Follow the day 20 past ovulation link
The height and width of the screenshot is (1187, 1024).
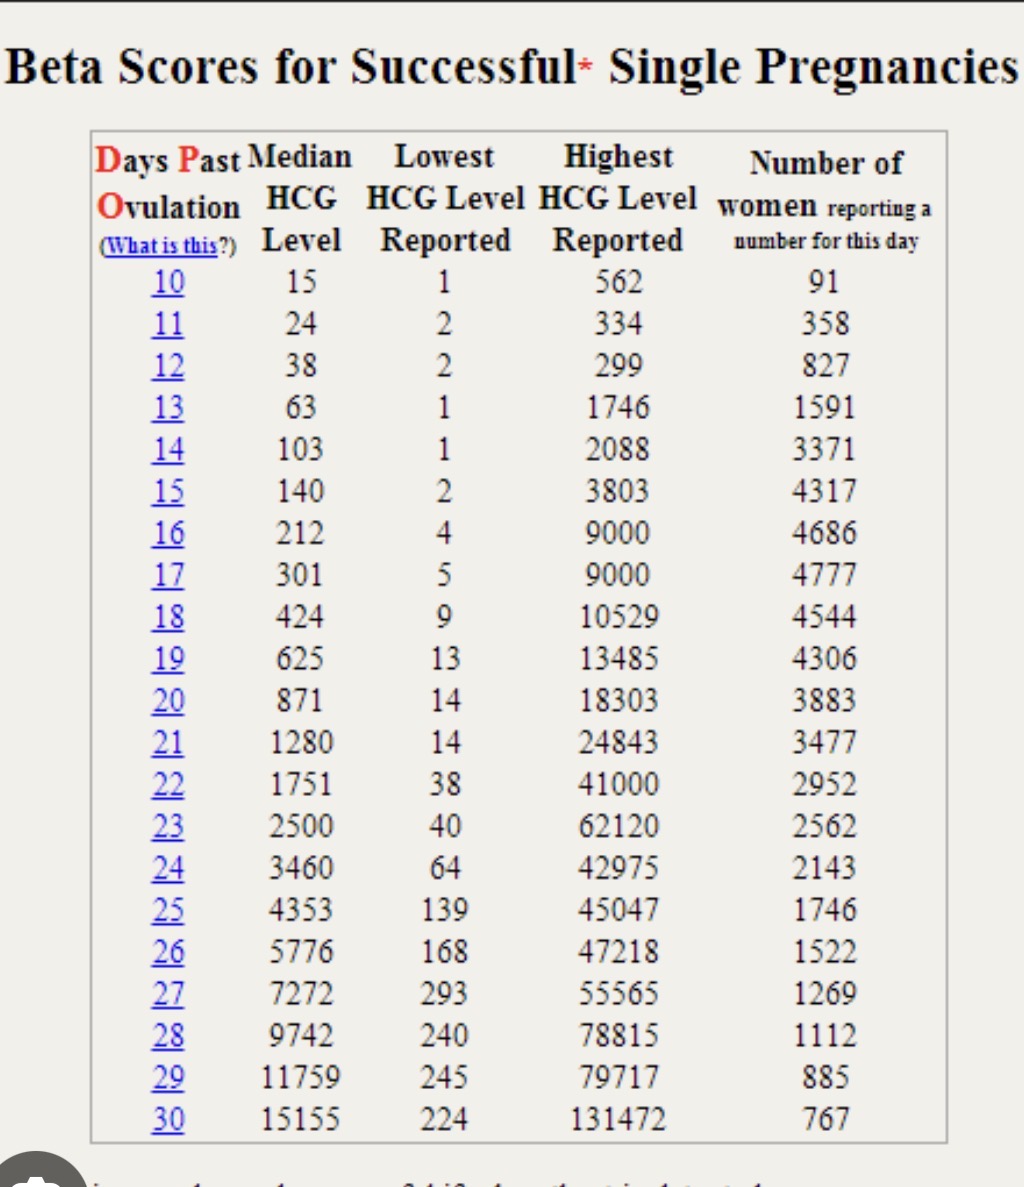coord(168,702)
